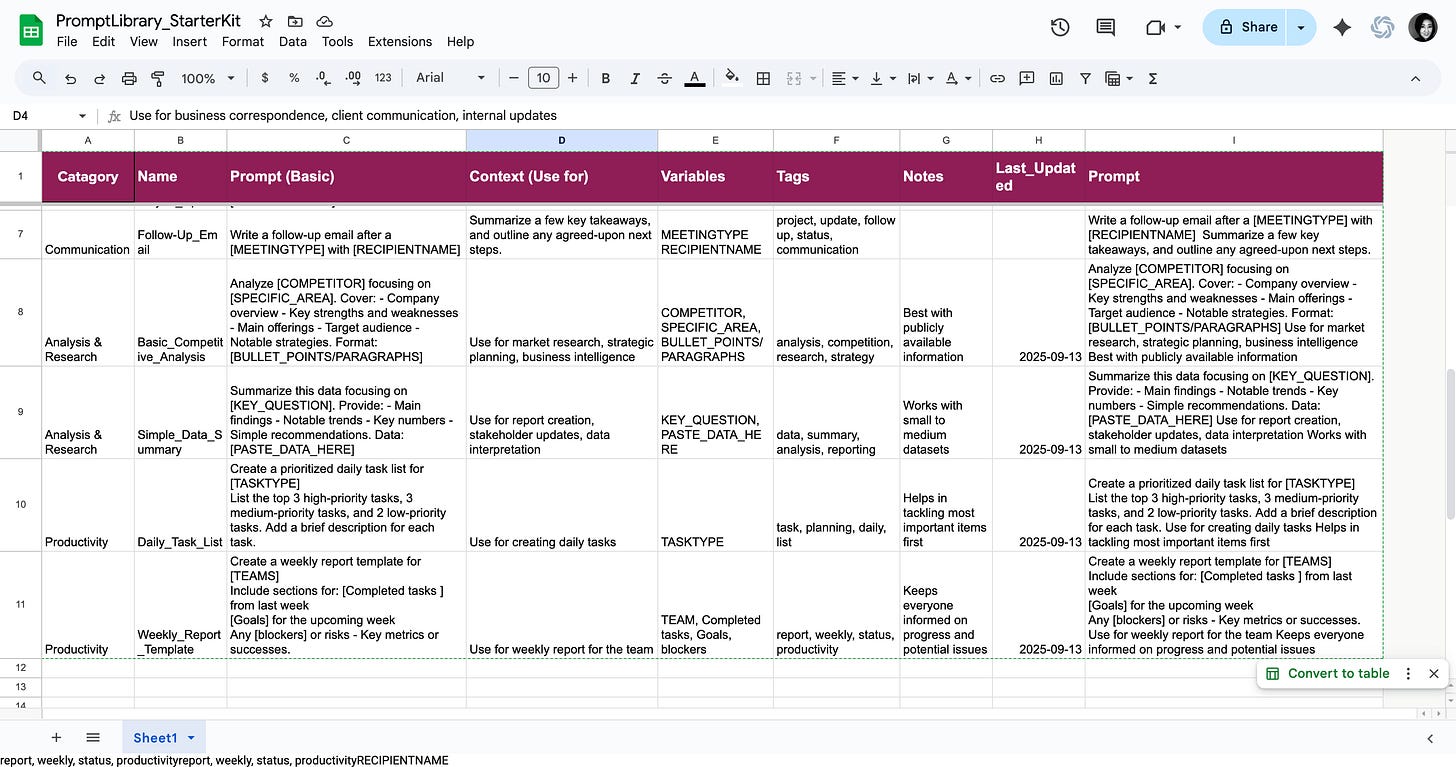Open the name box dropdown next to D4
This screenshot has width=1456, height=767.
tap(82, 116)
